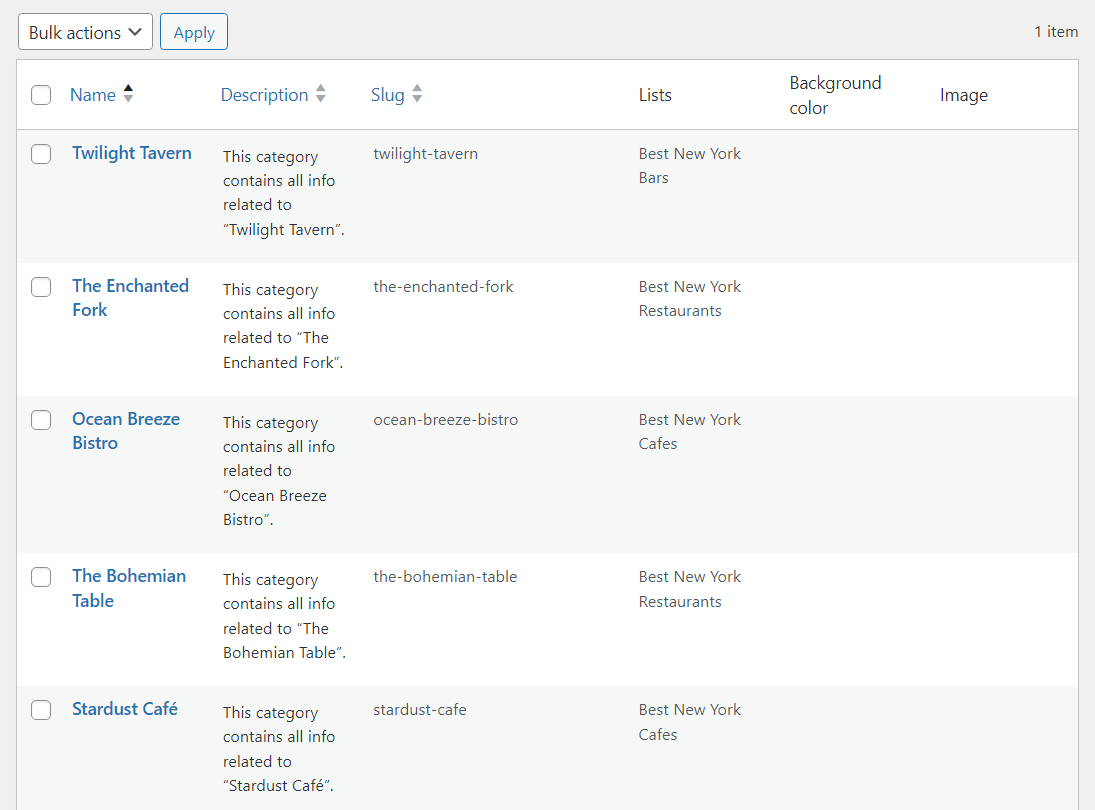The height and width of the screenshot is (810, 1095).
Task: Click the Background color column header
Action: (x=835, y=95)
